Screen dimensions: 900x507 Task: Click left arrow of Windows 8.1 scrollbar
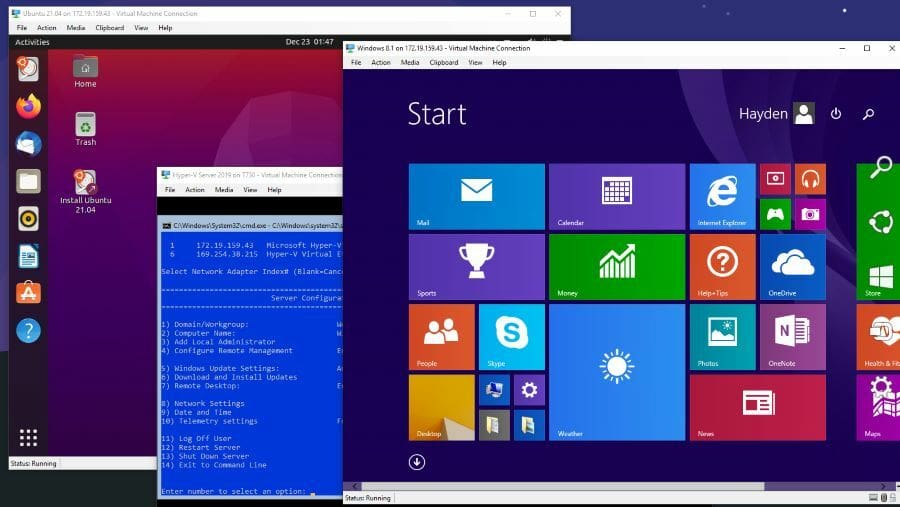[354, 486]
